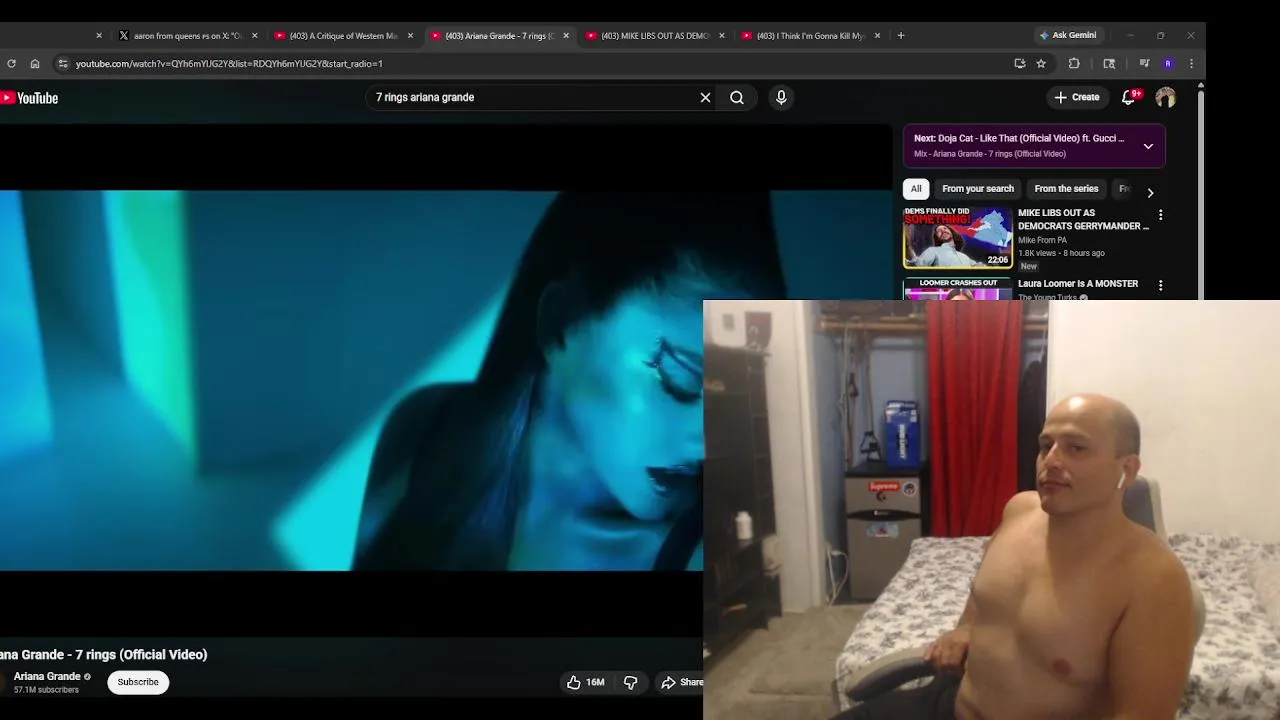This screenshot has height=720, width=1280.
Task: Click the browser address bar URL
Action: [229, 63]
